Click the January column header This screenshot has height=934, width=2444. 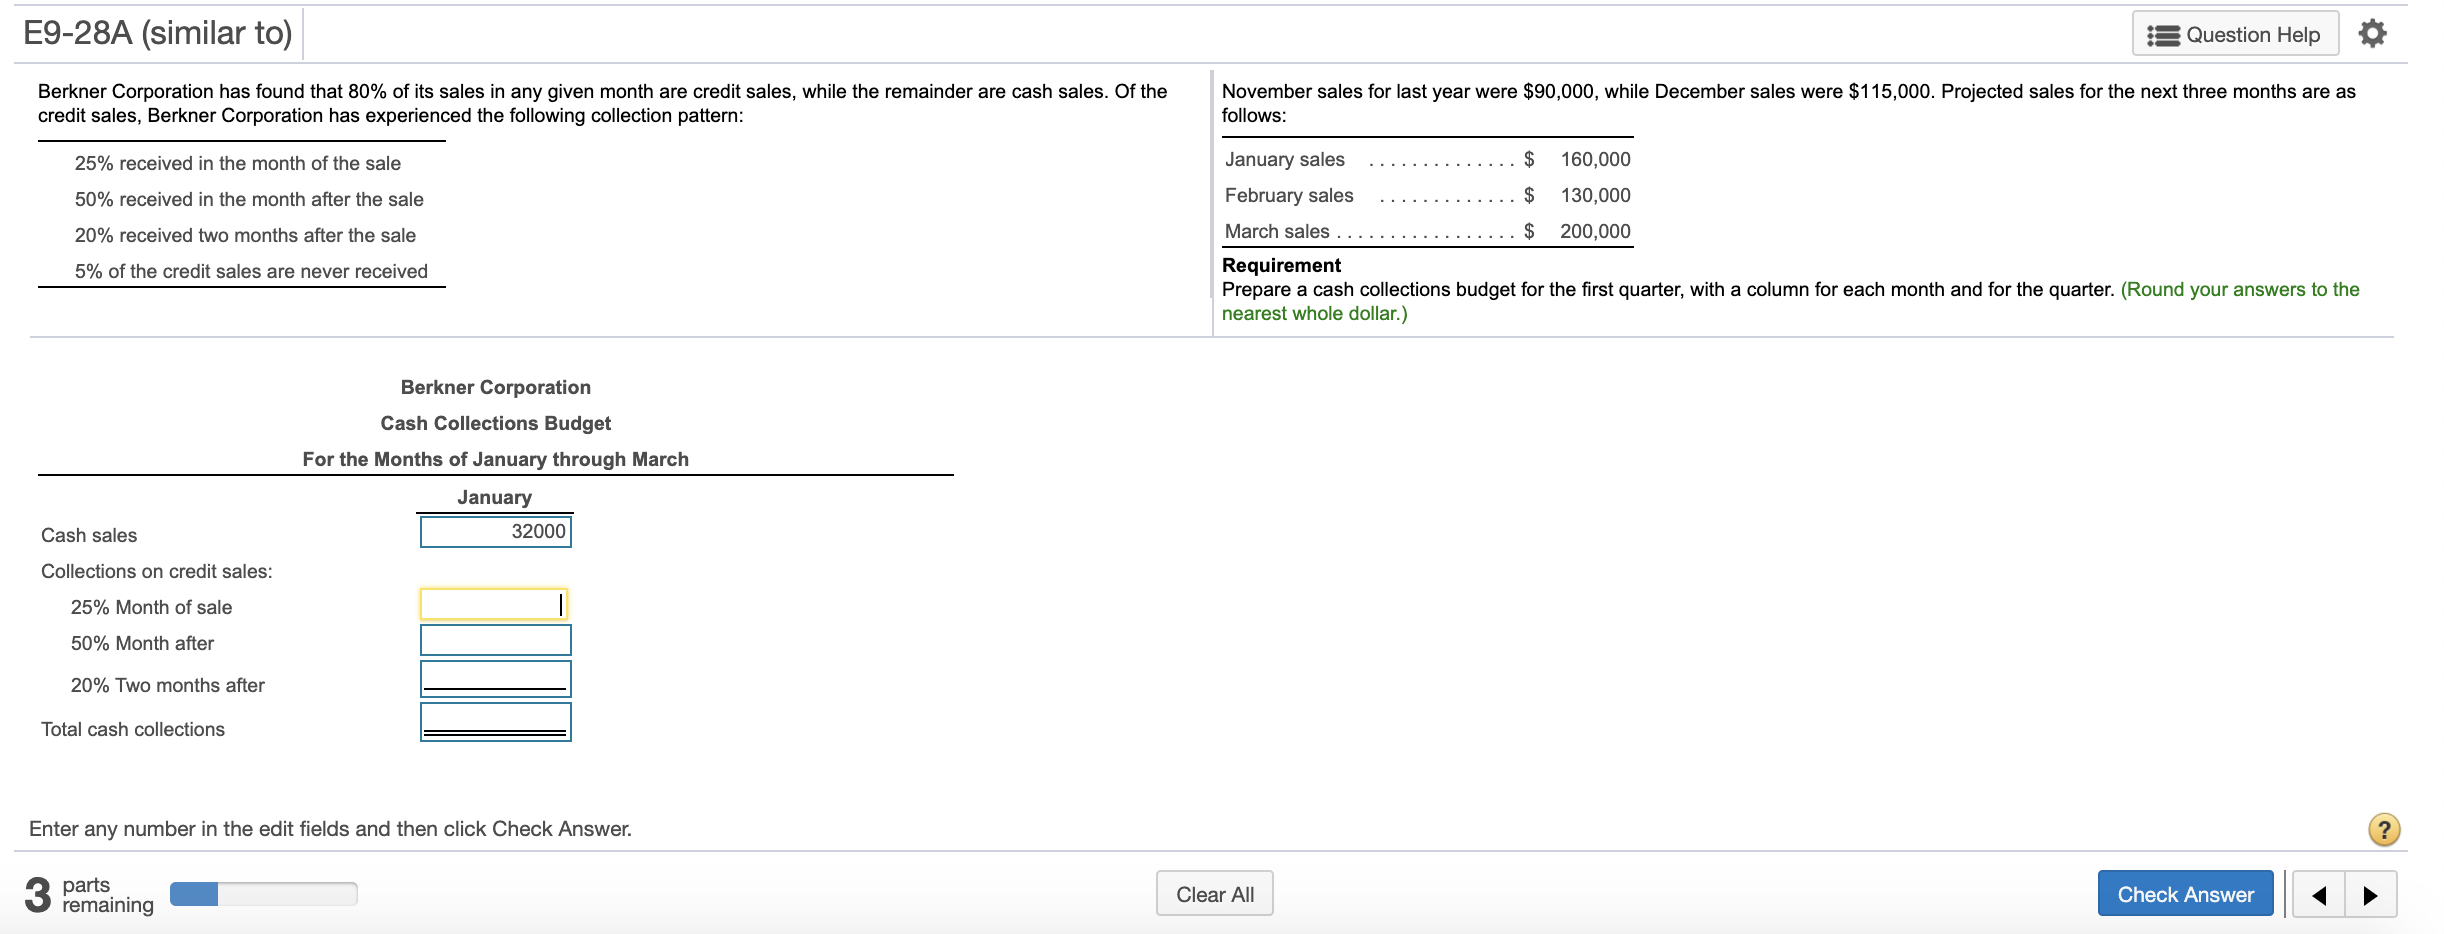[495, 497]
